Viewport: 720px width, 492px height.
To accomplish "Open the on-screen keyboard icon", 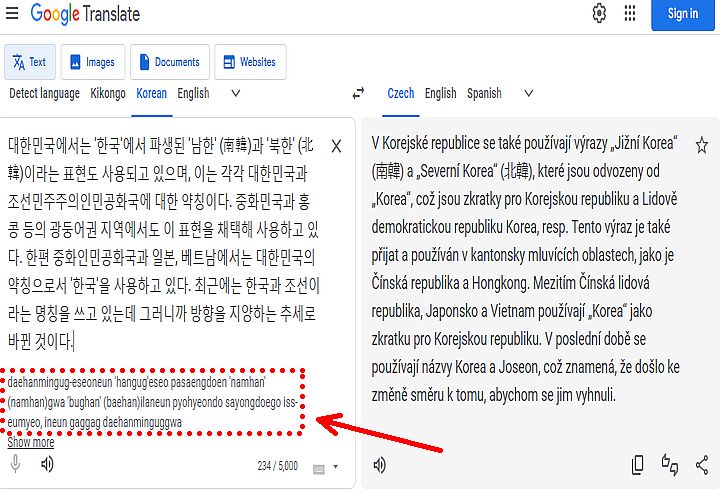I will [318, 469].
